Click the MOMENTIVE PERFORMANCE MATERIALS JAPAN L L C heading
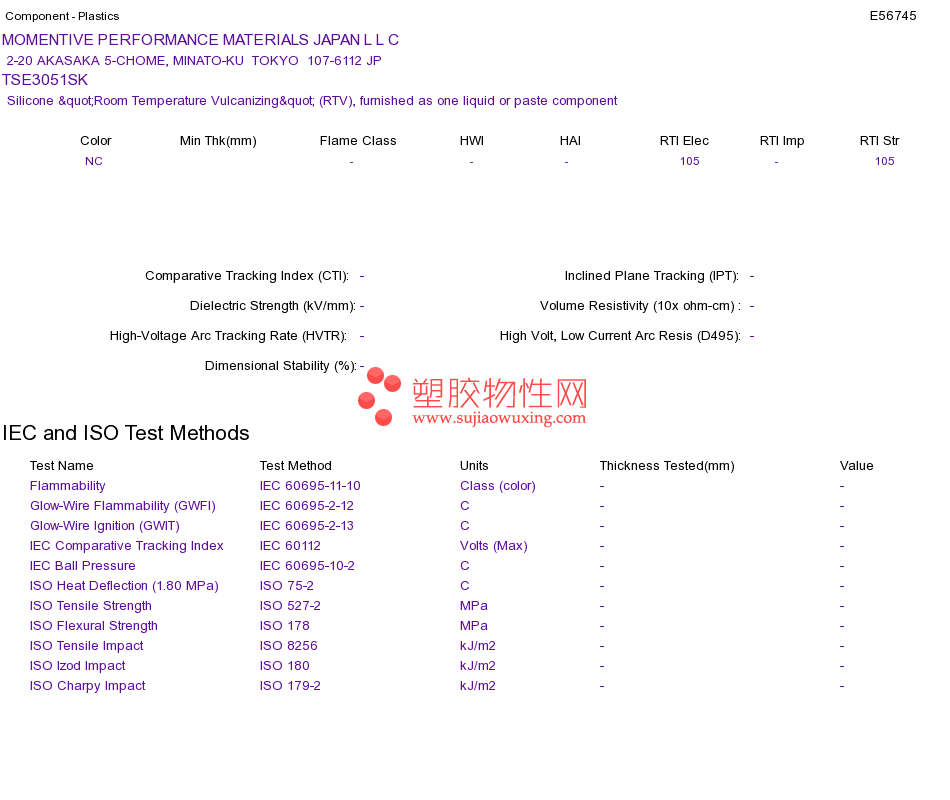Screen dimensions: 950x800 [200, 40]
